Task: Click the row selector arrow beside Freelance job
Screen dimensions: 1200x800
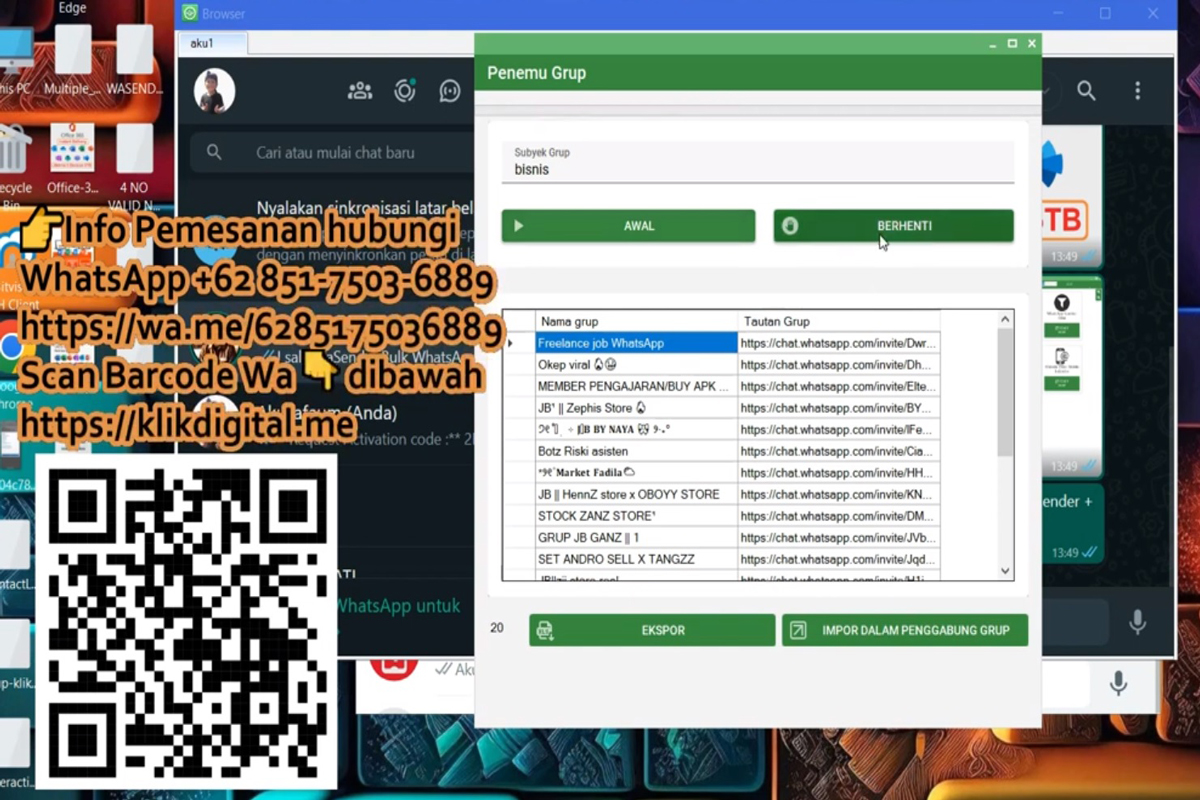Action: pyautogui.click(x=513, y=343)
